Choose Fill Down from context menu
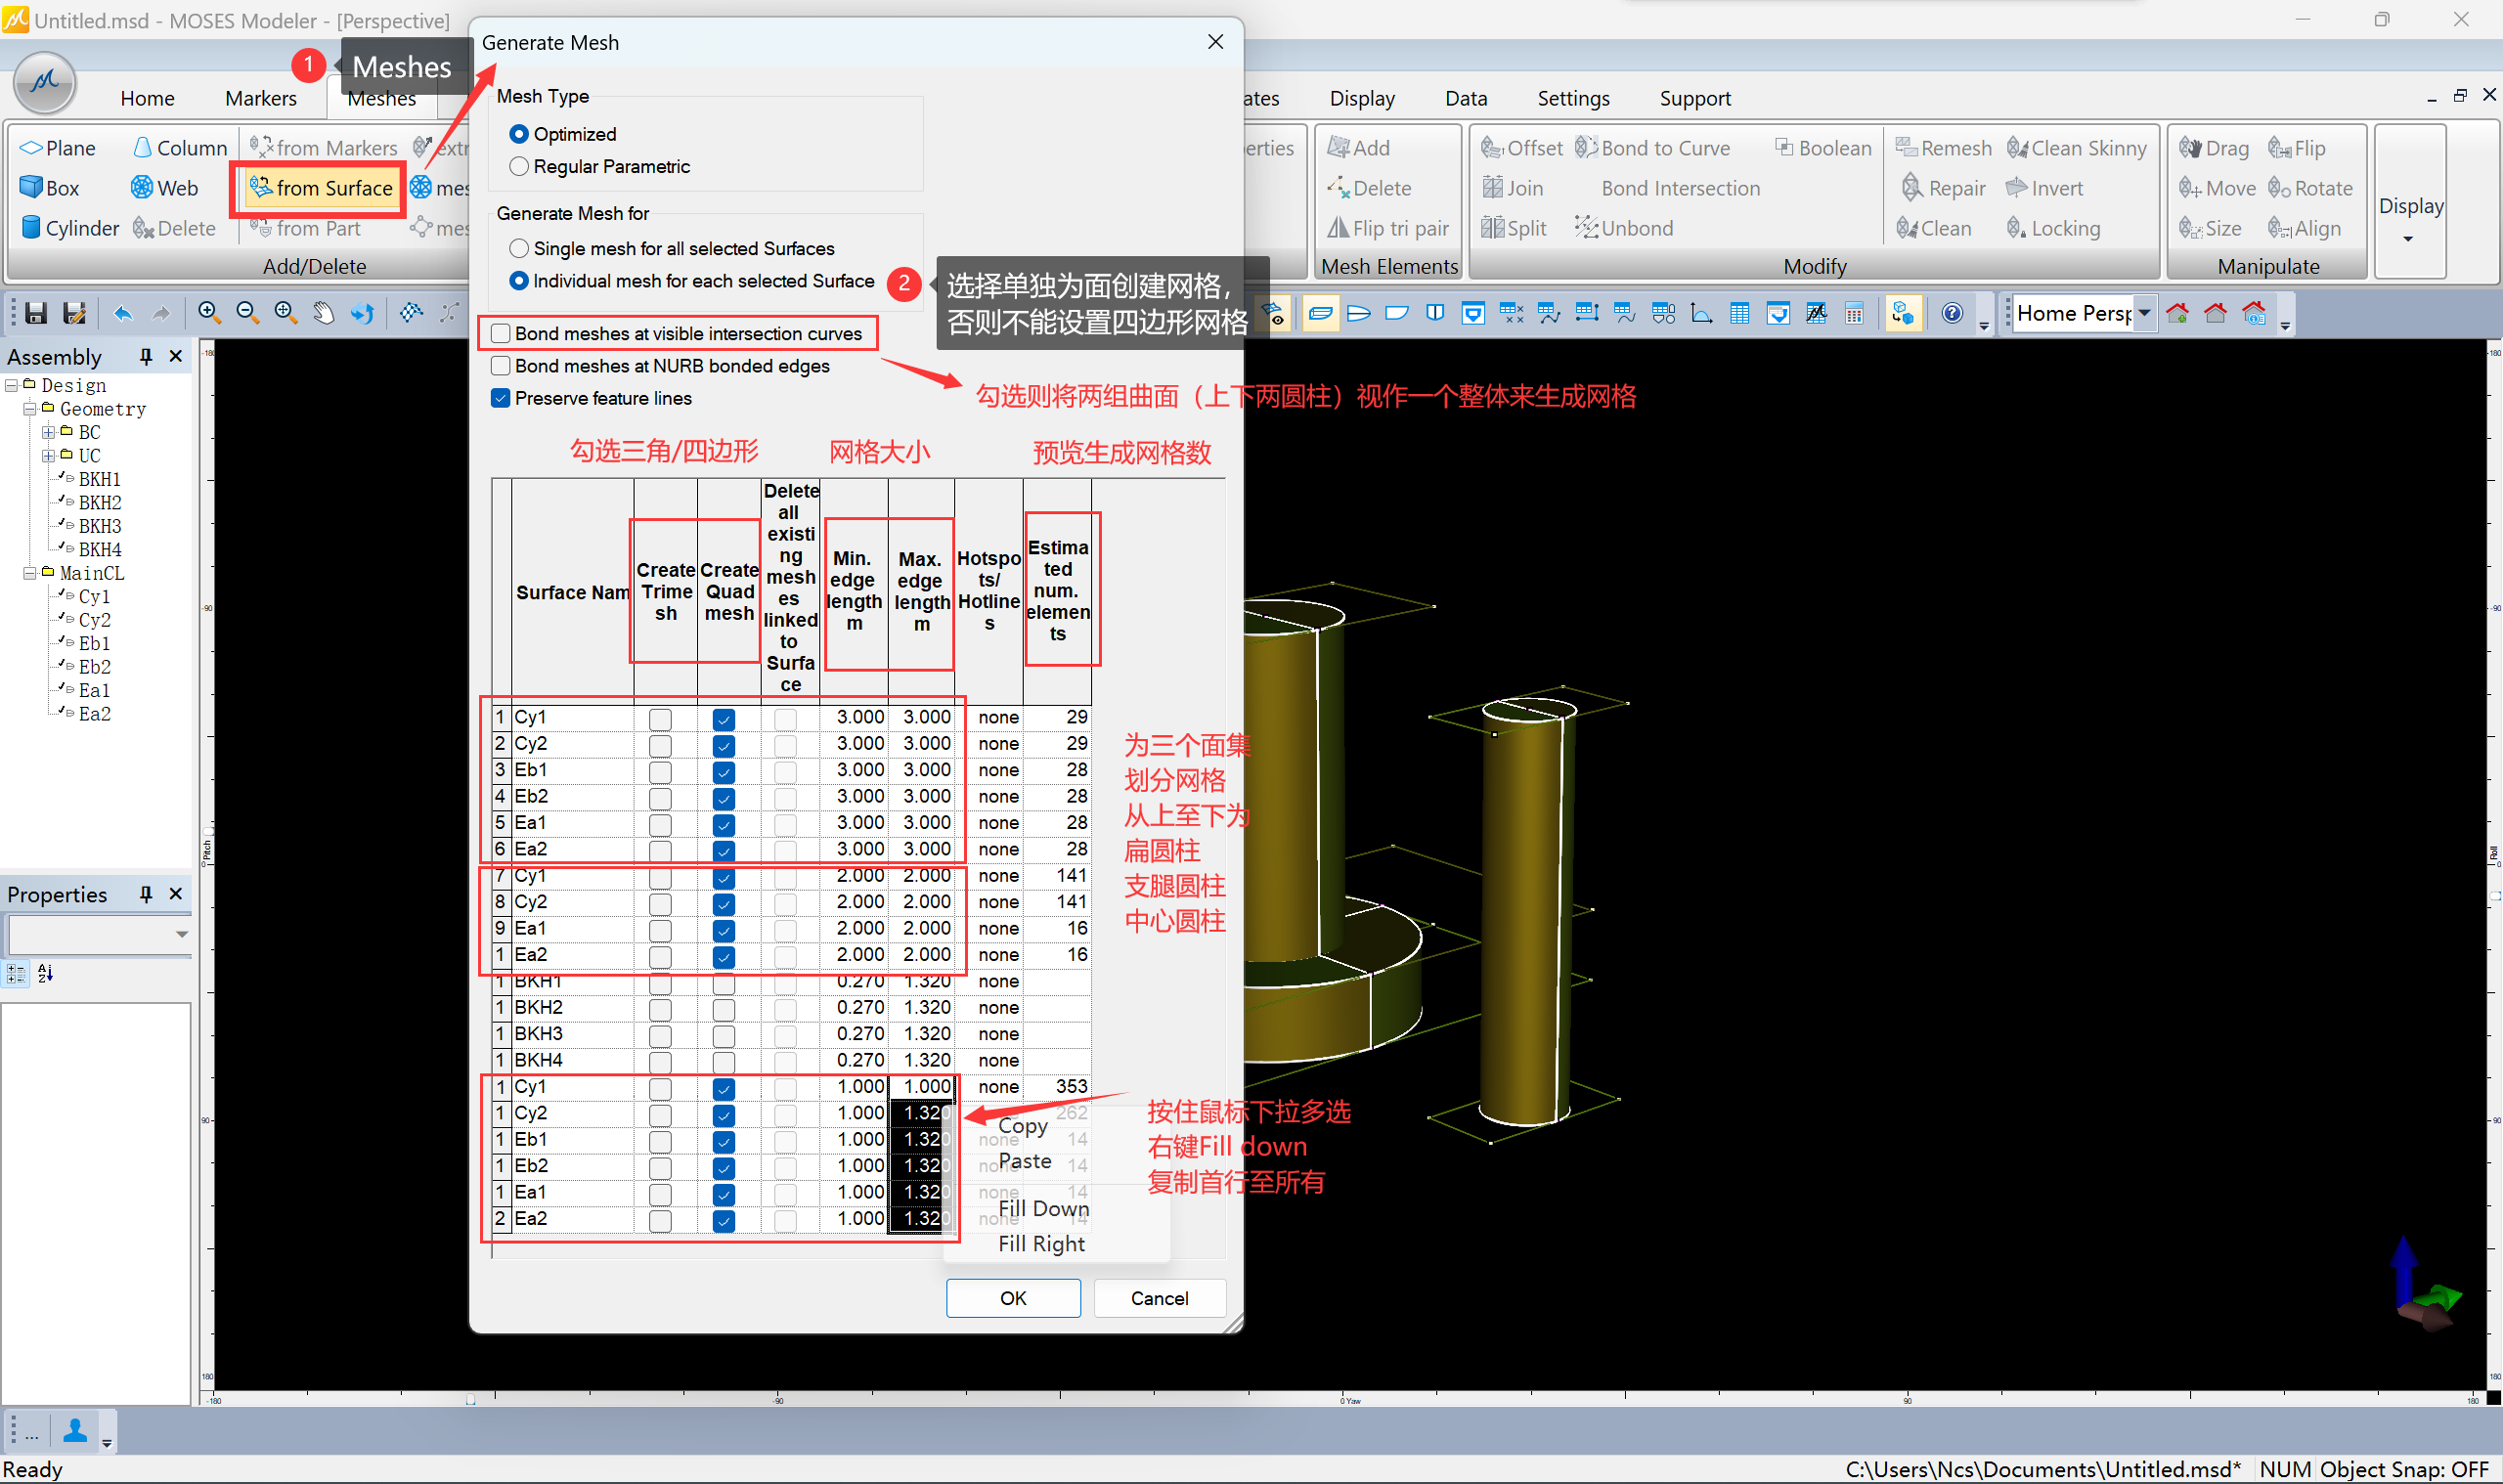This screenshot has height=1484, width=2503. [1043, 1208]
